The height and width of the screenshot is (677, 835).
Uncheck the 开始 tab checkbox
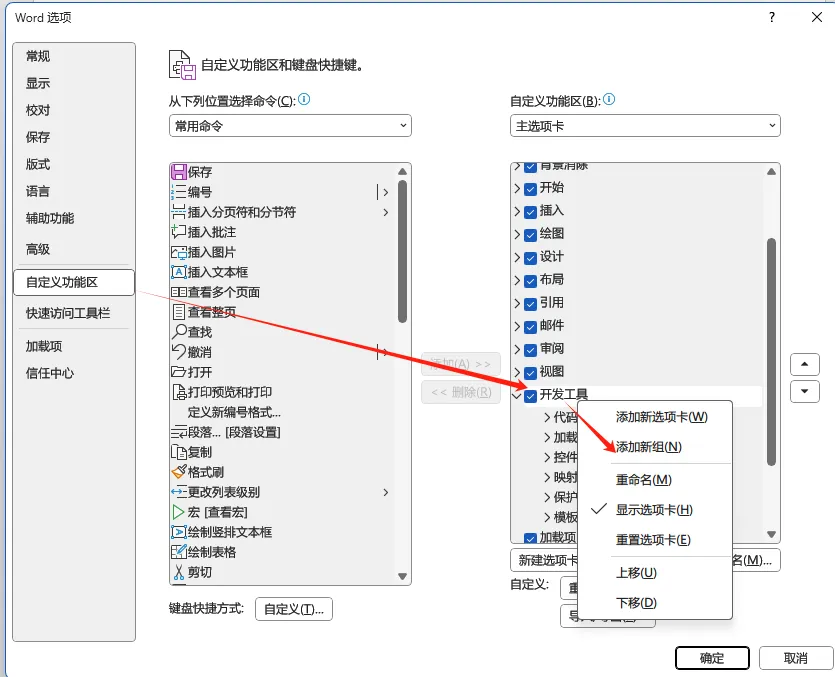[x=530, y=189]
